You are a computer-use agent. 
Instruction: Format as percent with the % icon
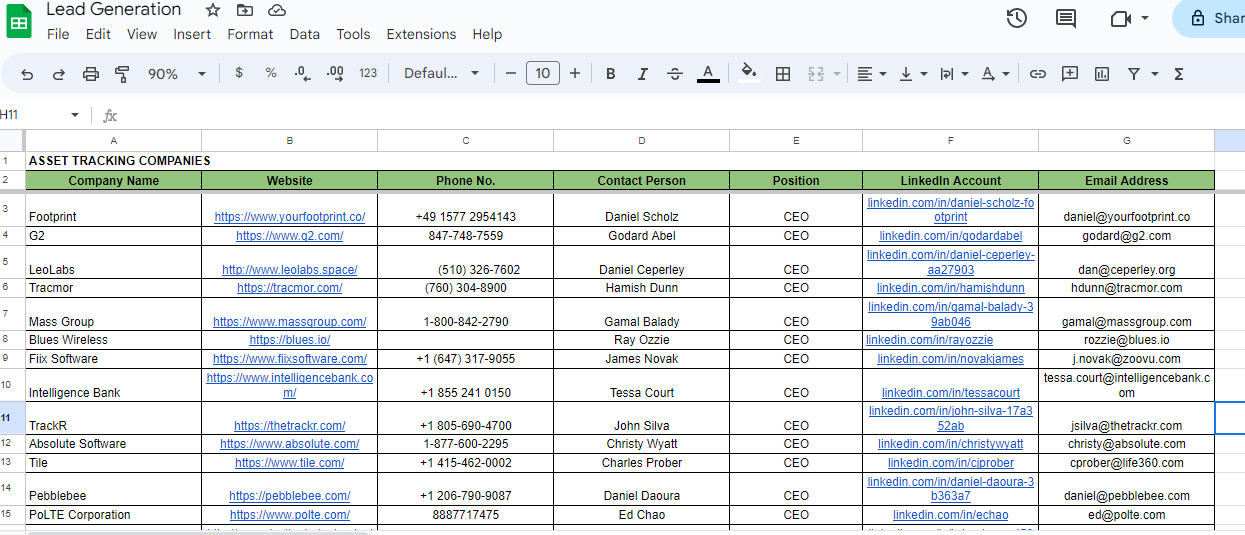271,73
